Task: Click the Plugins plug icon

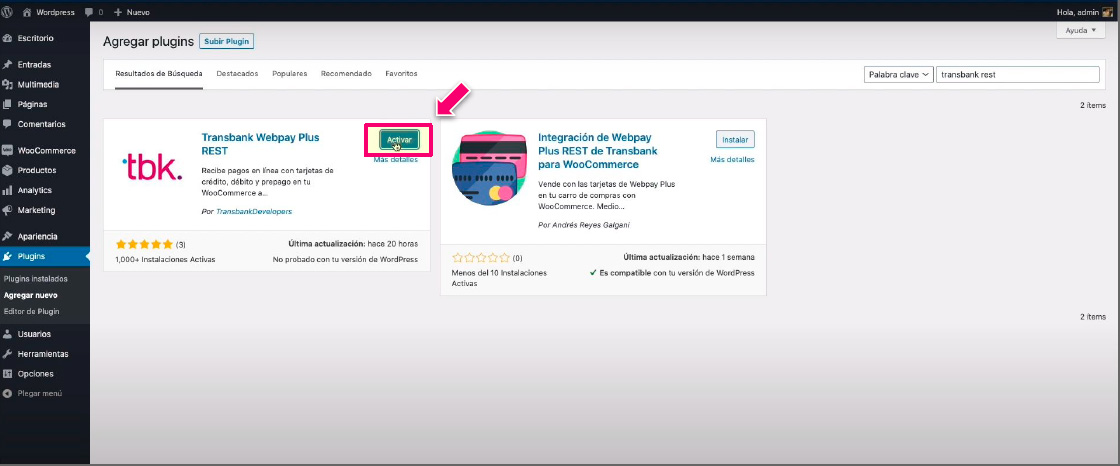Action: (7, 257)
